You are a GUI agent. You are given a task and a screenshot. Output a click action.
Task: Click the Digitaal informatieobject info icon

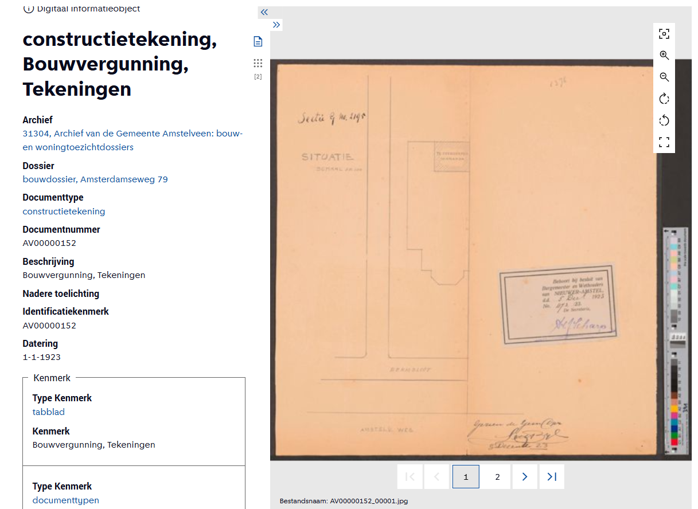[x=28, y=8]
